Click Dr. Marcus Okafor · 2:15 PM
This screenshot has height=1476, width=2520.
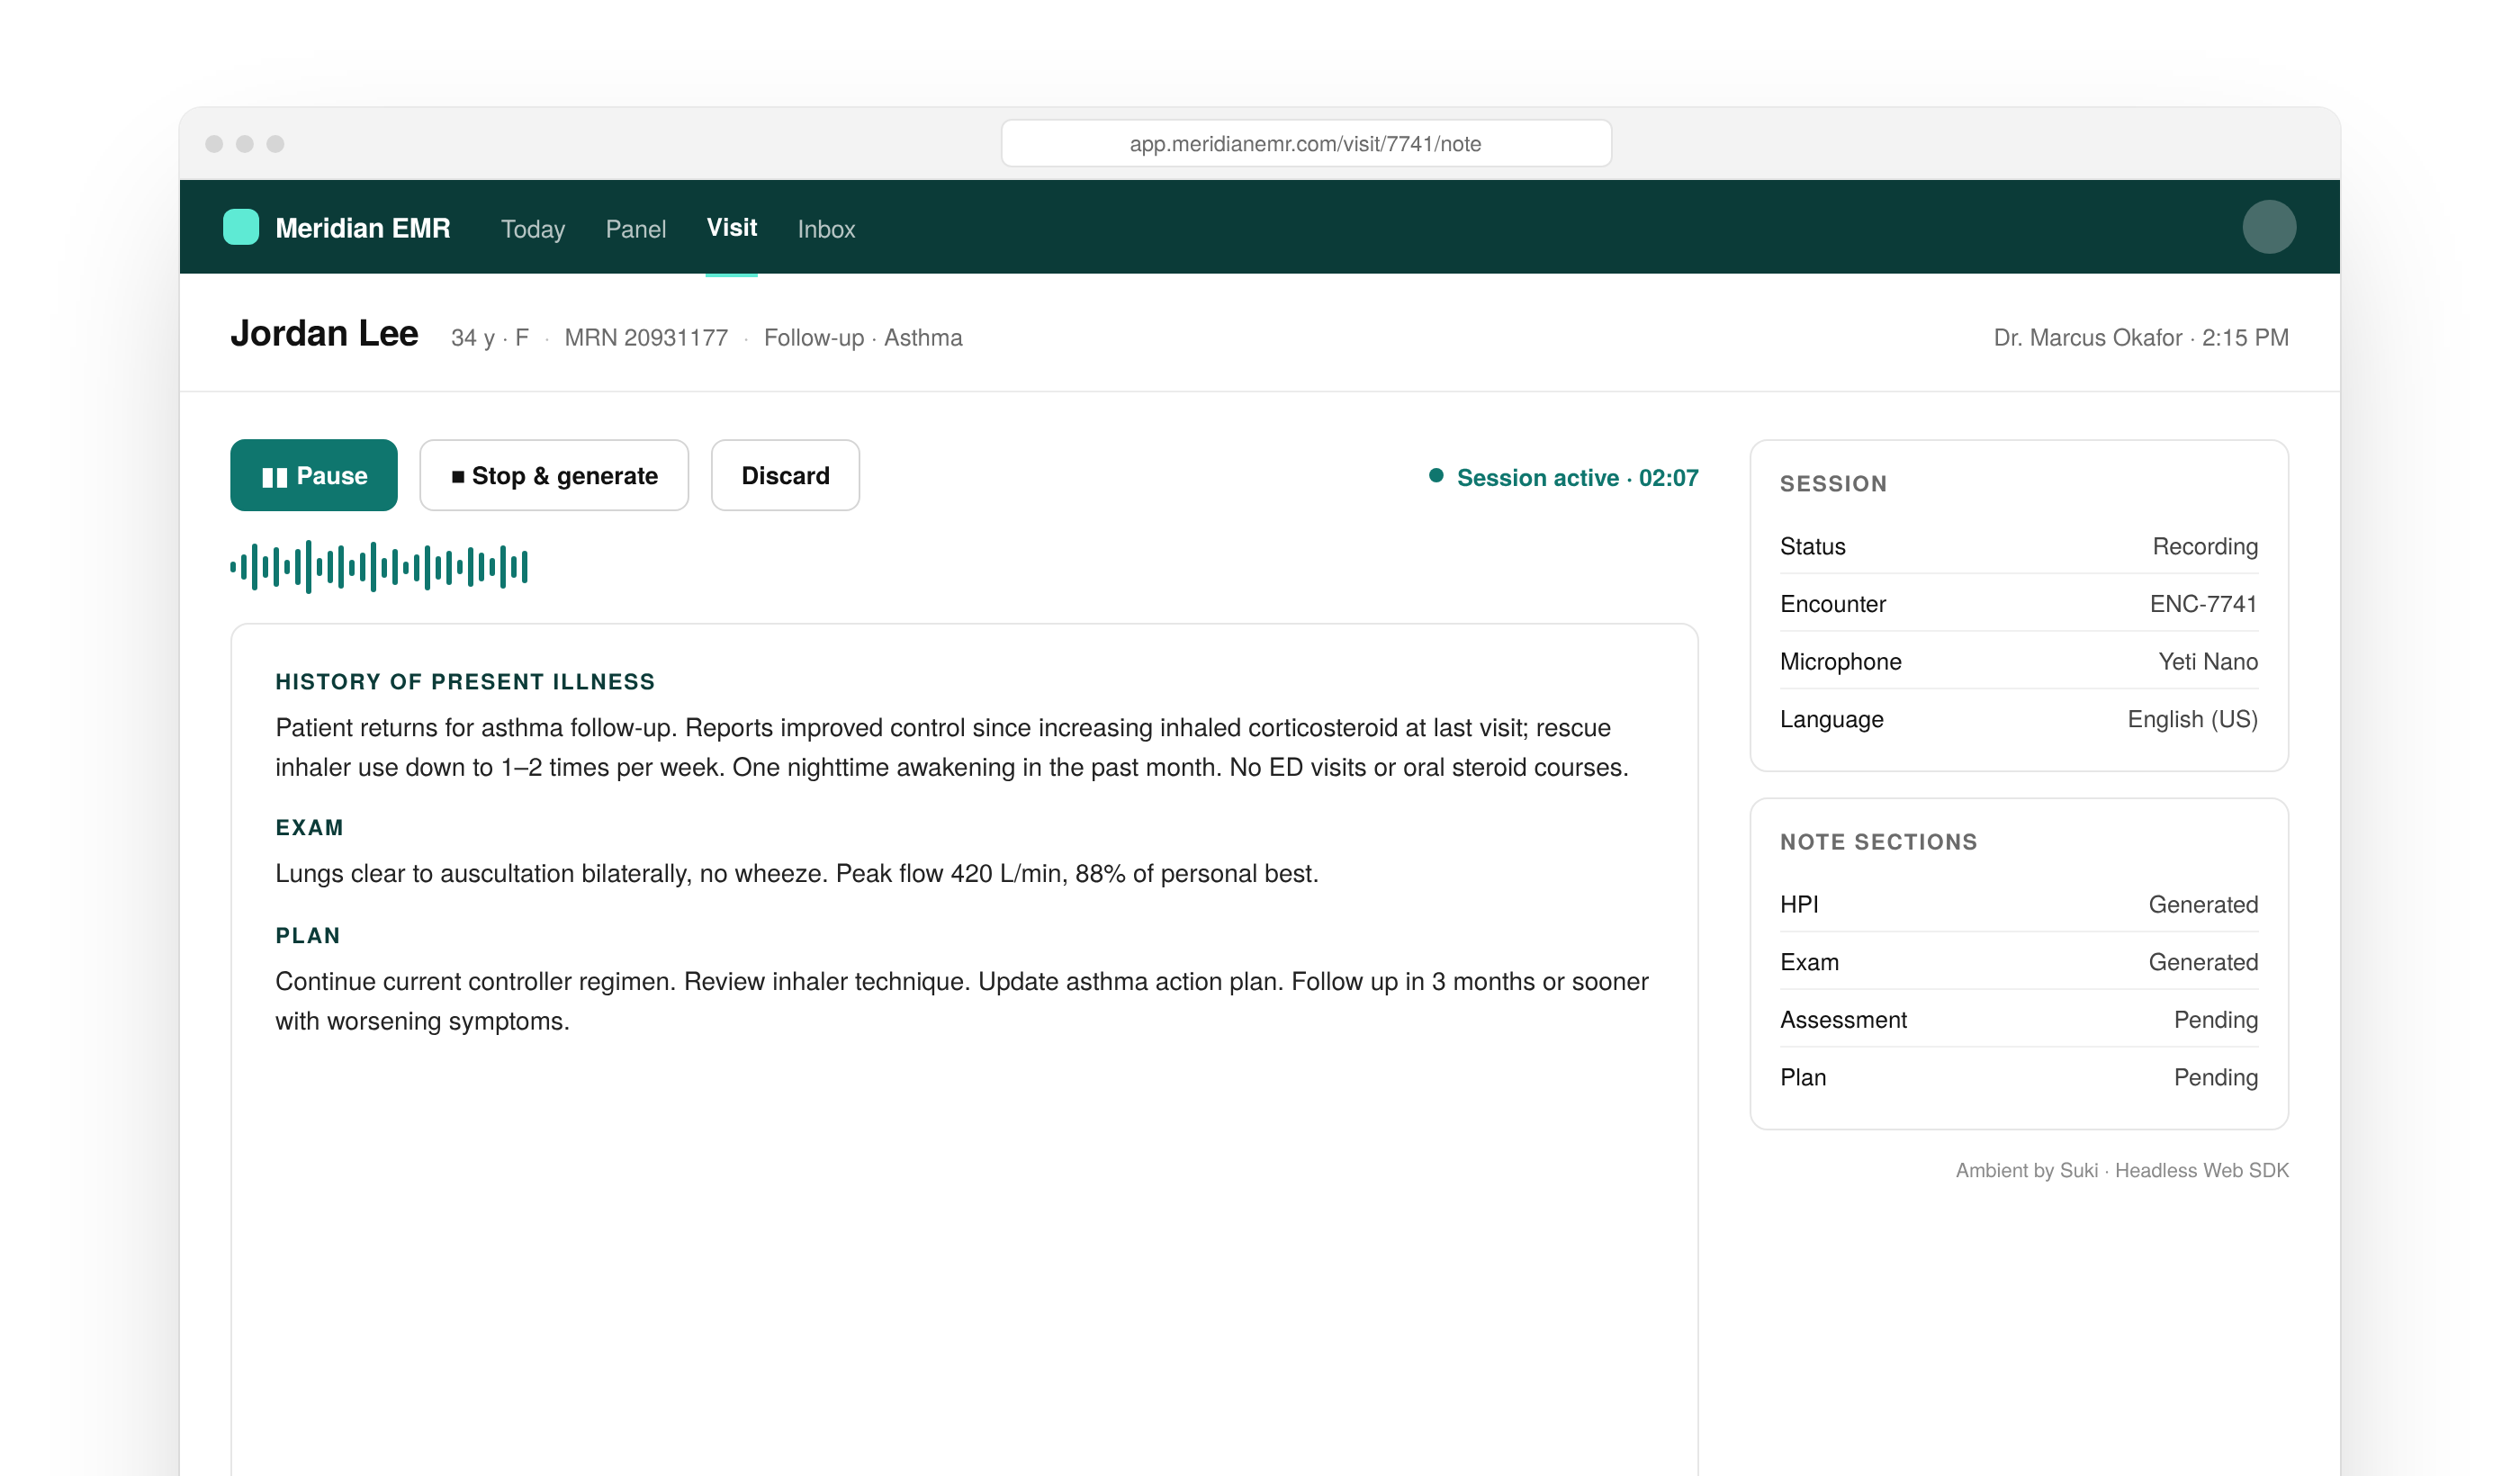[2141, 338]
